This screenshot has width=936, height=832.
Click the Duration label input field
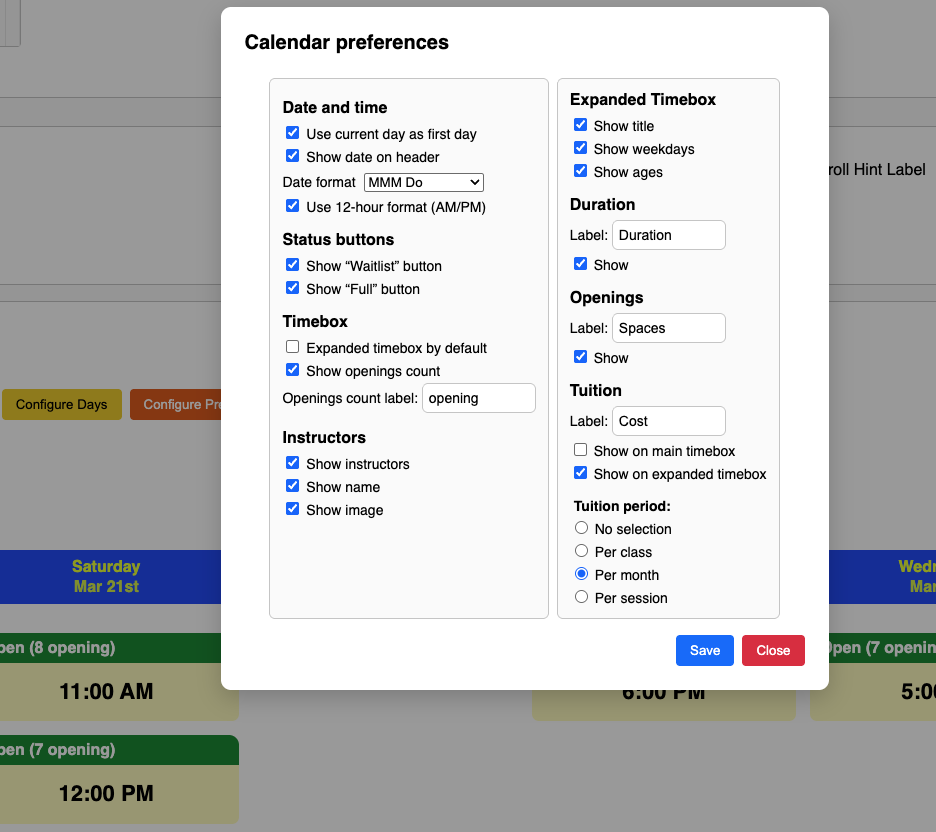tap(668, 235)
